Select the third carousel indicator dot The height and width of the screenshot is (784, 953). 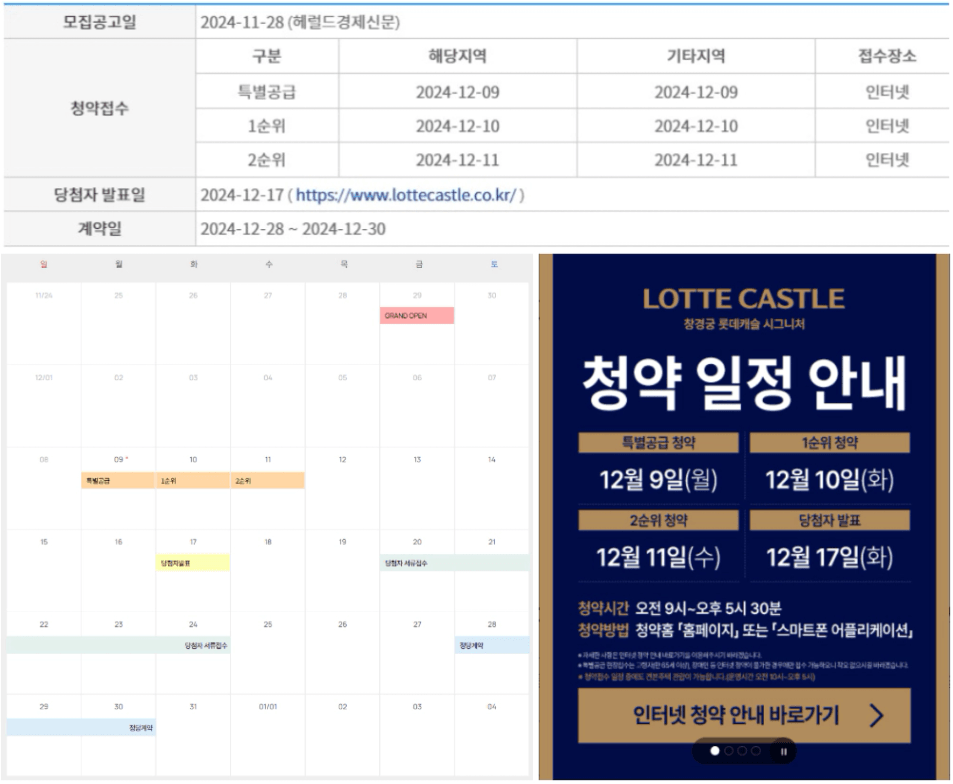742,751
